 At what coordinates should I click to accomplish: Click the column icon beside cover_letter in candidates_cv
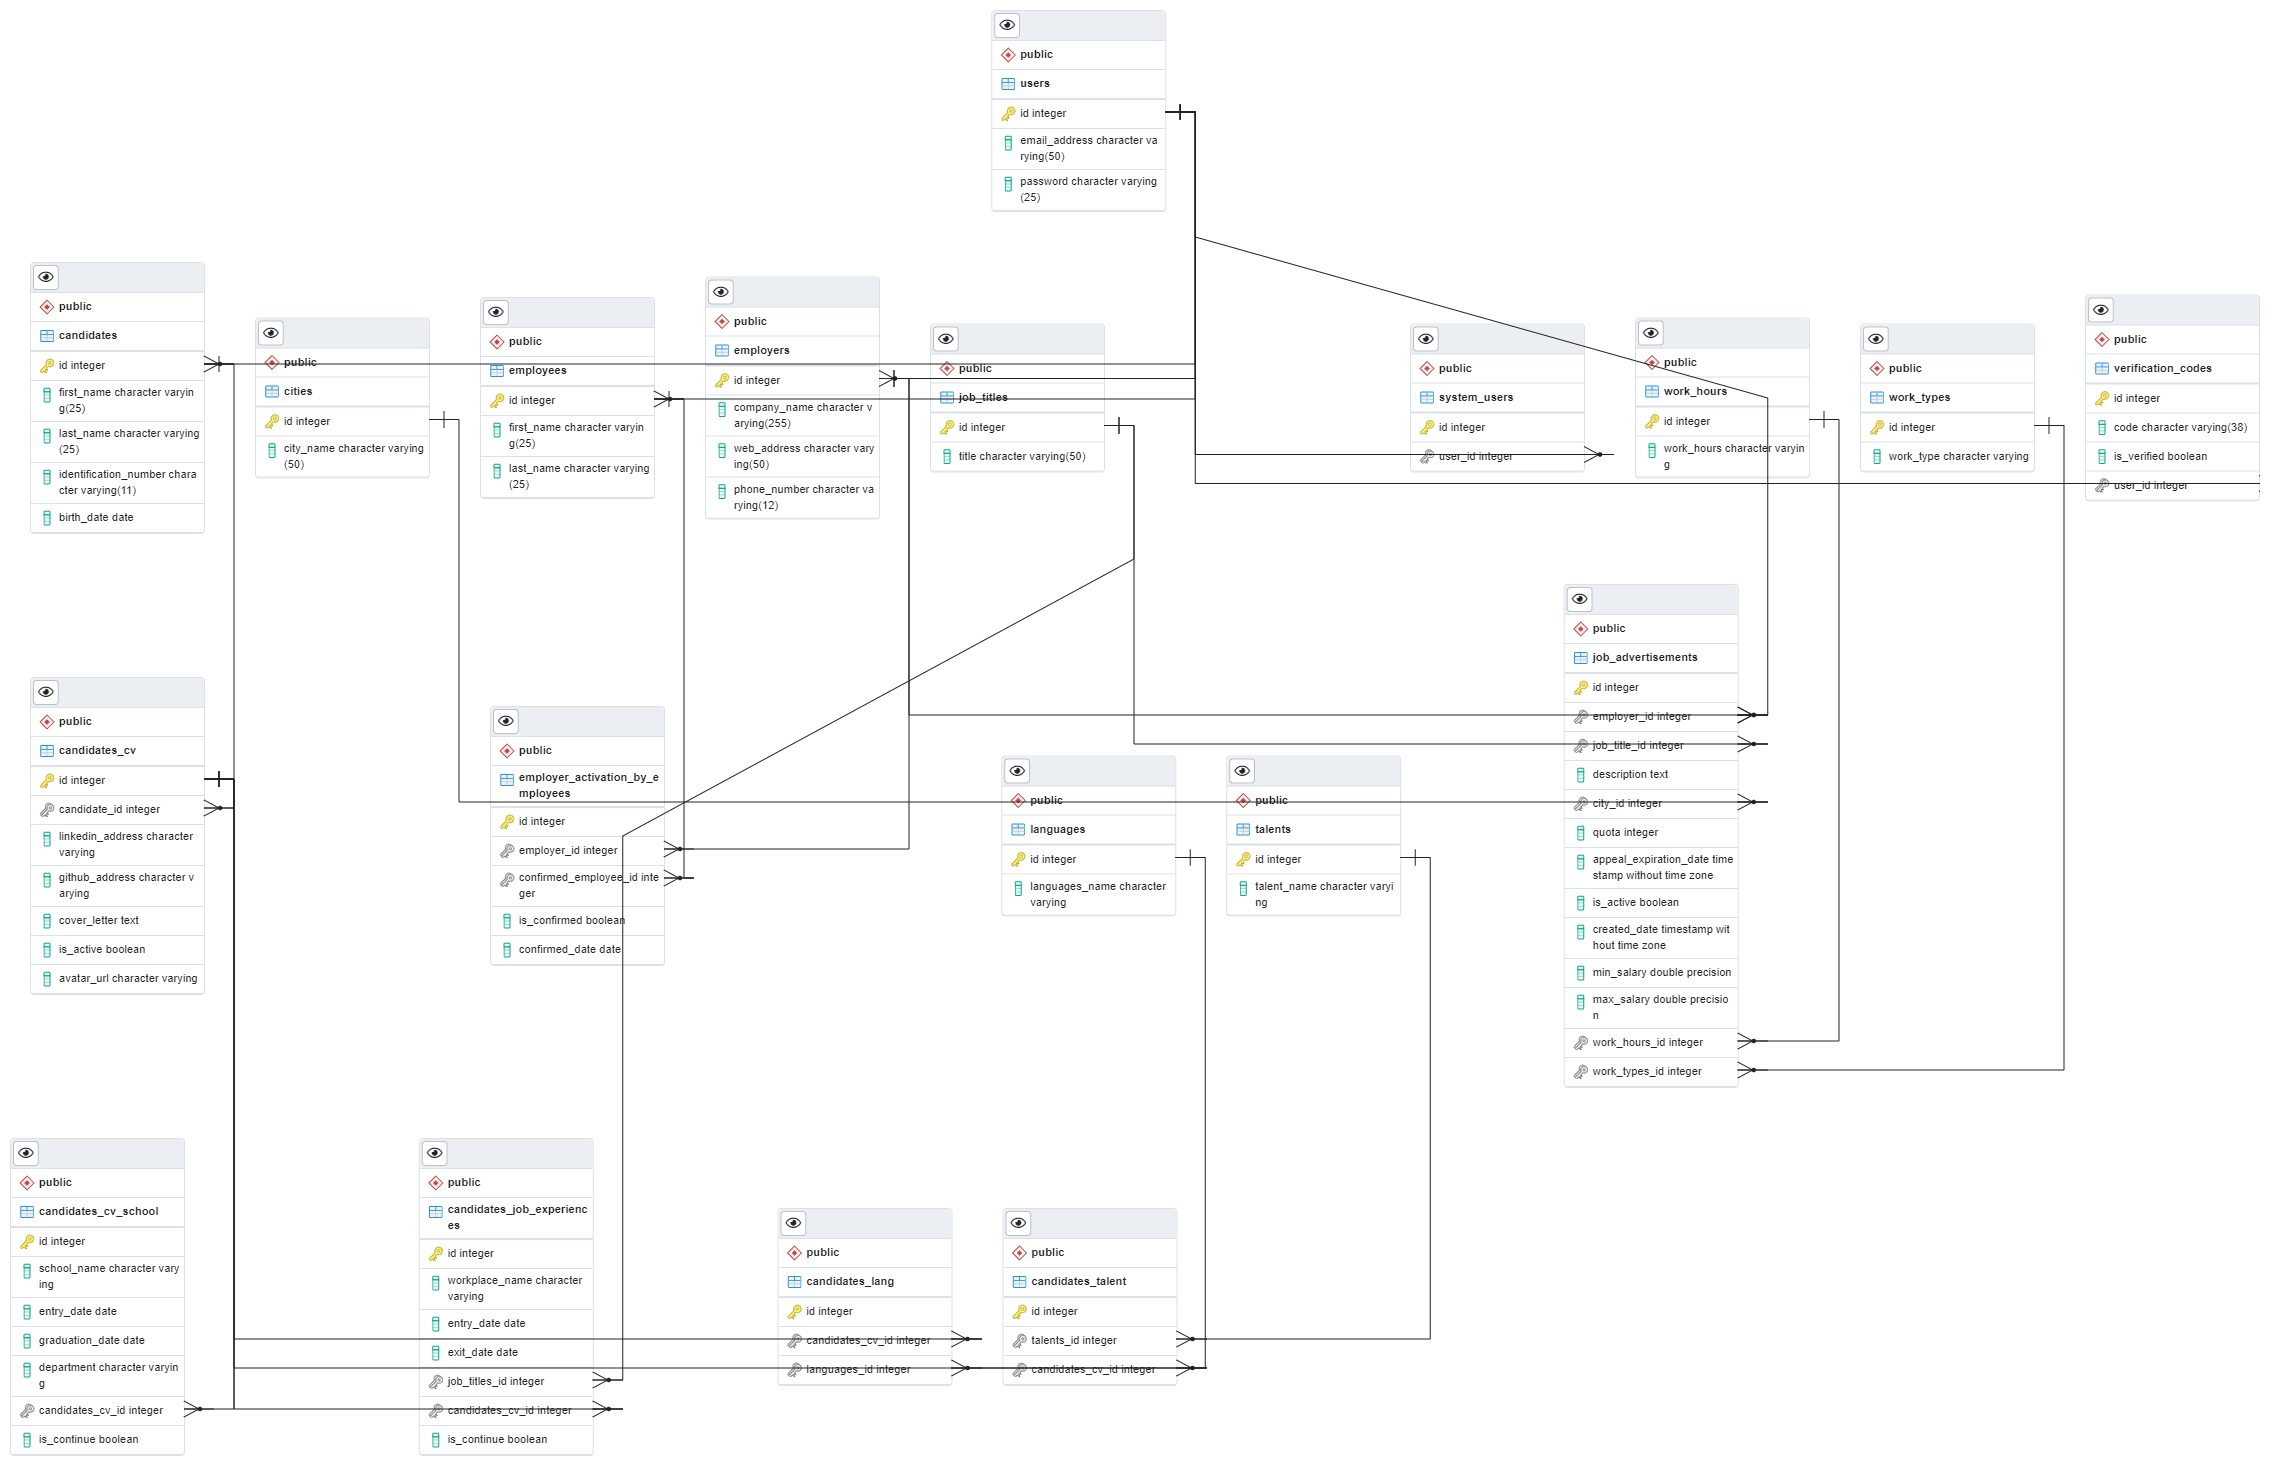click(47, 920)
